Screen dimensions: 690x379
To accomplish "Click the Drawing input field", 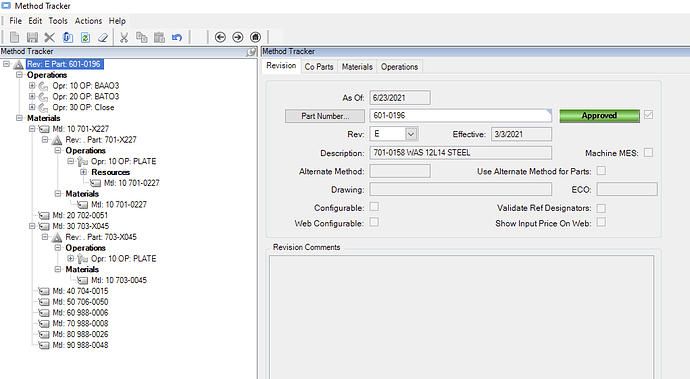I will click(x=460, y=189).
